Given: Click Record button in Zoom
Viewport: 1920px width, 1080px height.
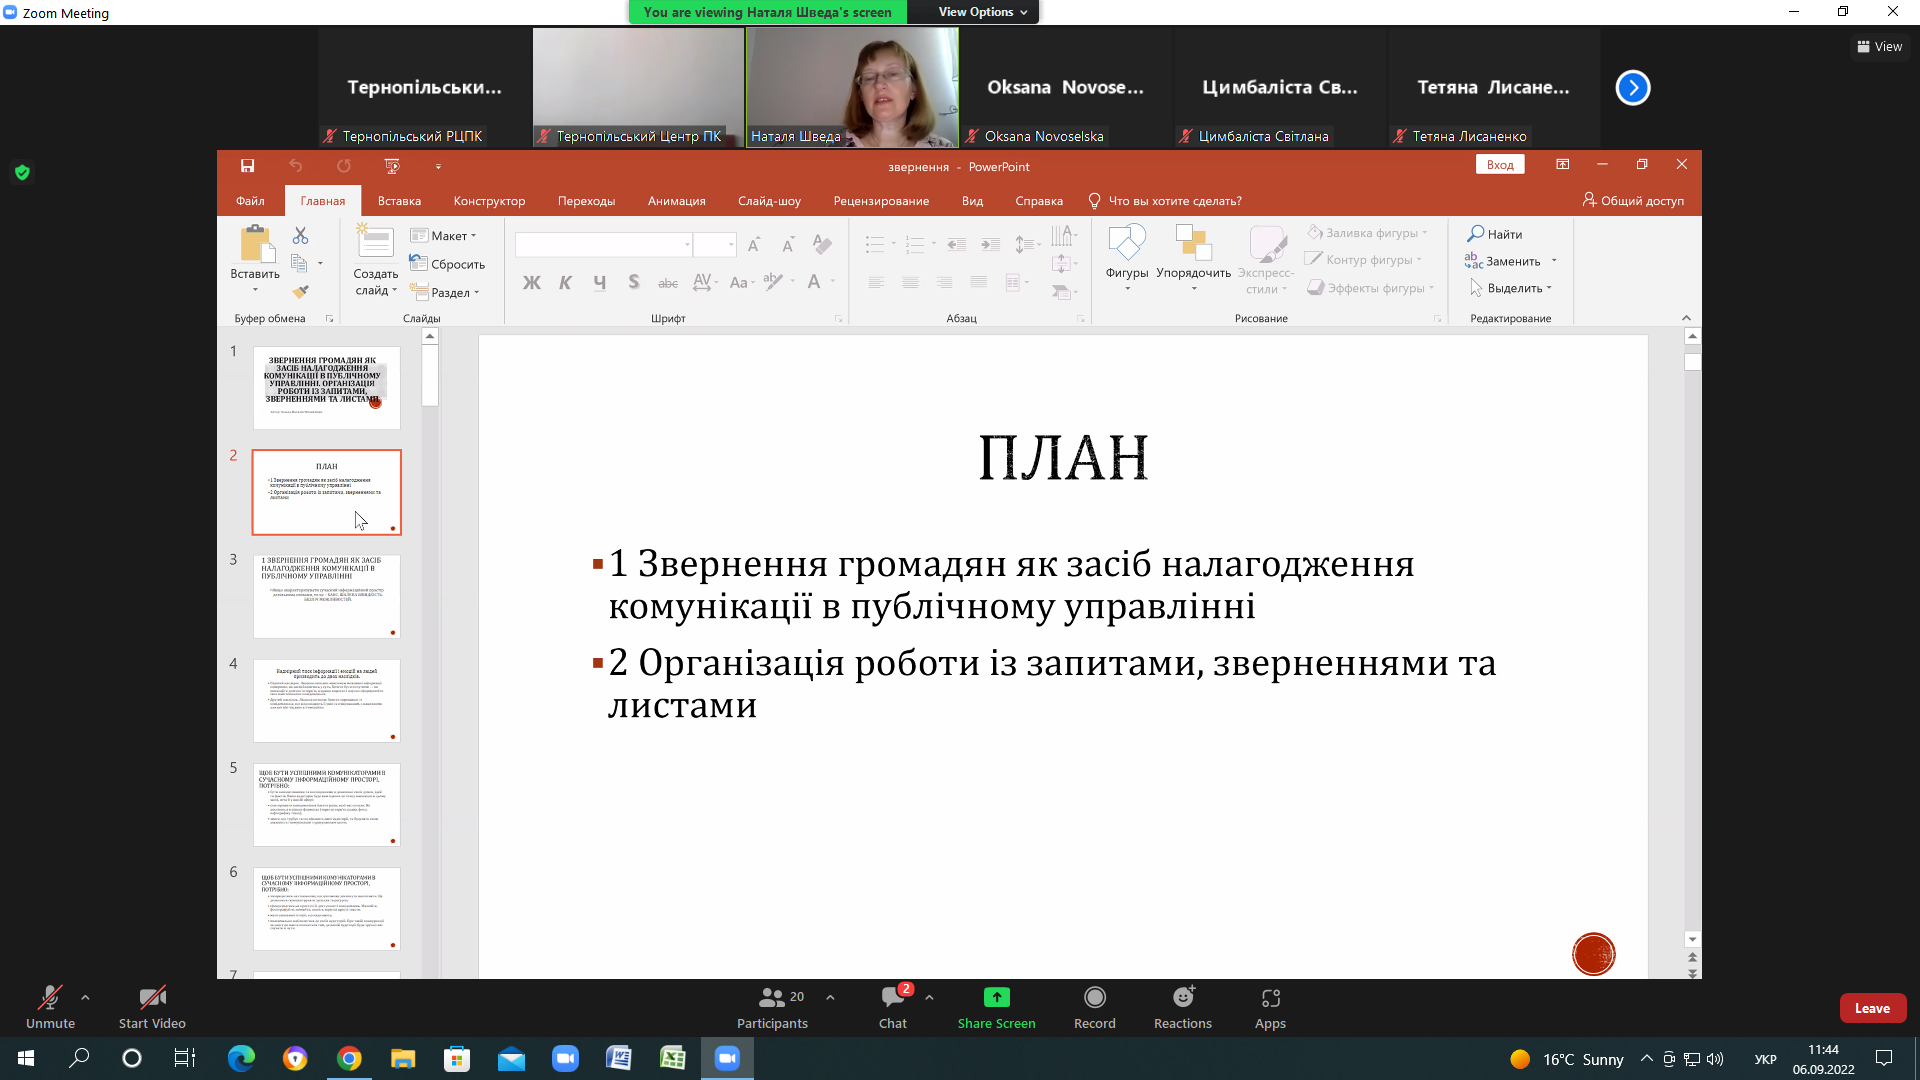Looking at the screenshot, I should 1095,1007.
